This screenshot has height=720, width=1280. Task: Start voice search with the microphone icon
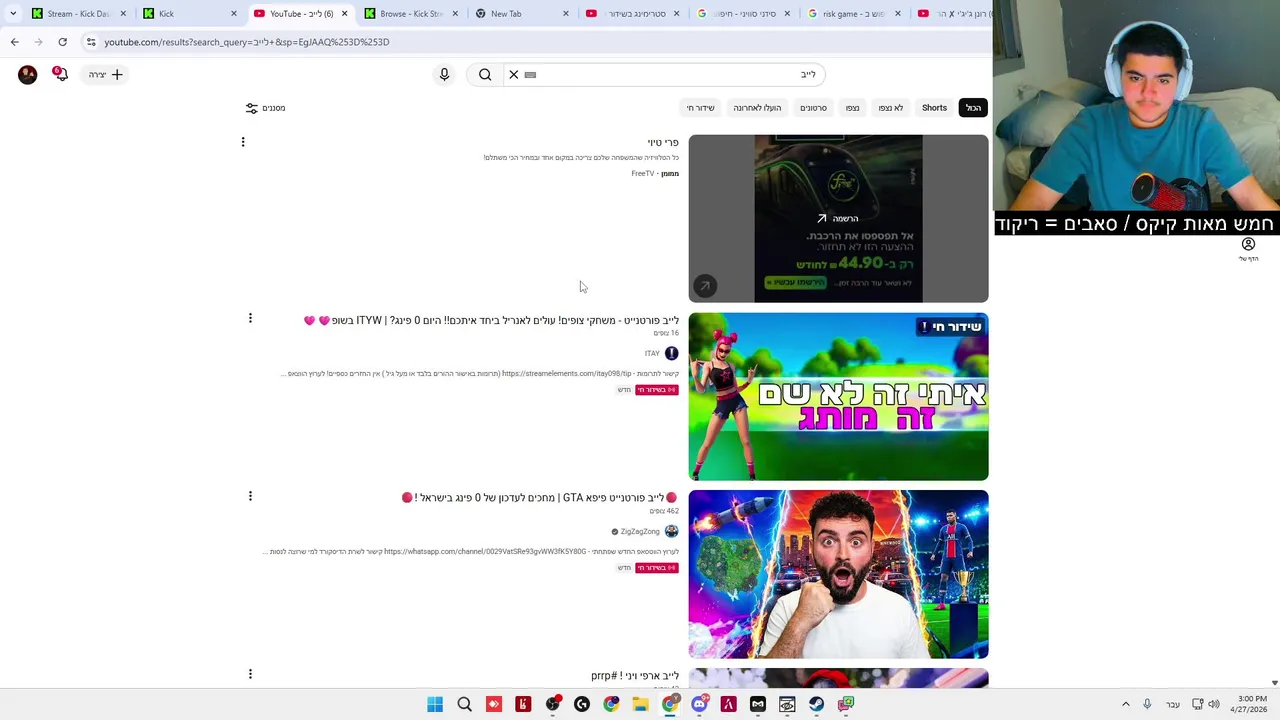pos(444,74)
